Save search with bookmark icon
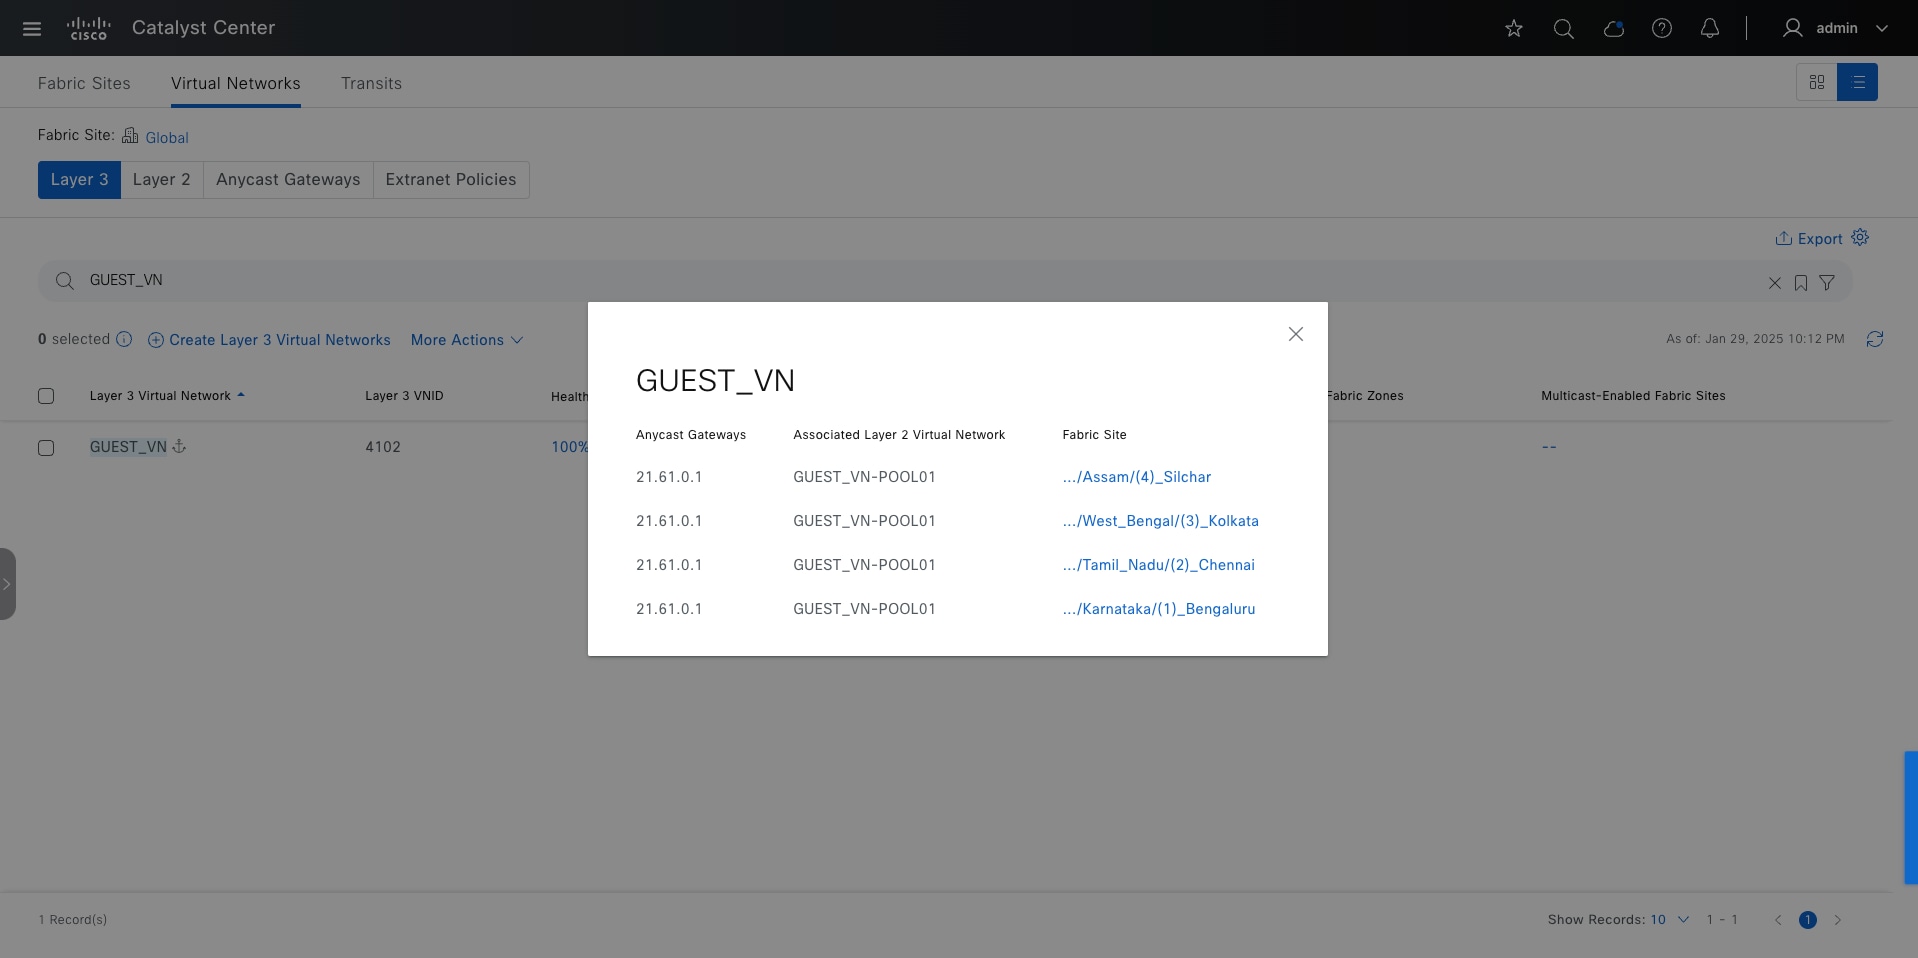 point(1801,283)
